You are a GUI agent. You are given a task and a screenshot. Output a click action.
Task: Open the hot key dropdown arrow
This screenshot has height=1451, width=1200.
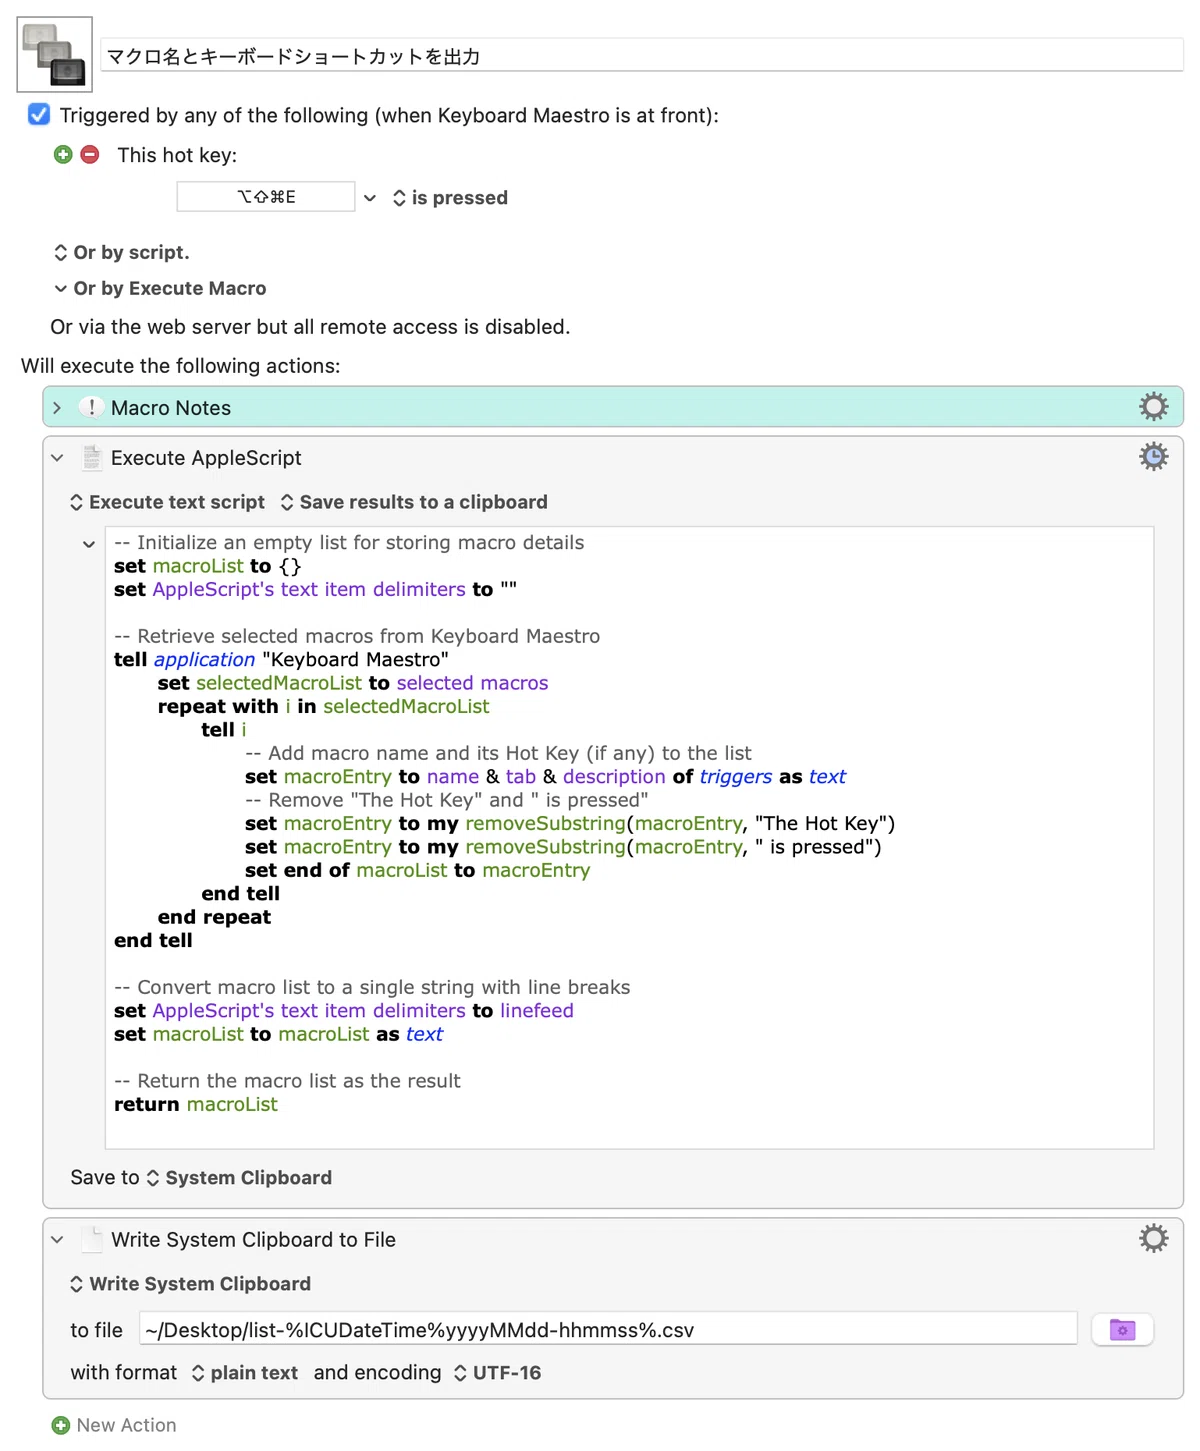370,198
